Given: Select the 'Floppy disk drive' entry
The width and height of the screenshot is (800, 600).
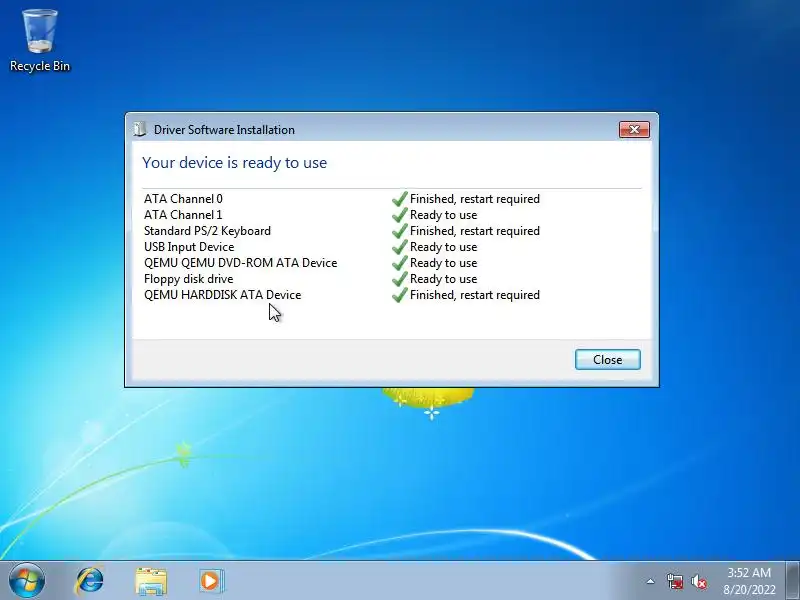Looking at the screenshot, I should (x=188, y=279).
